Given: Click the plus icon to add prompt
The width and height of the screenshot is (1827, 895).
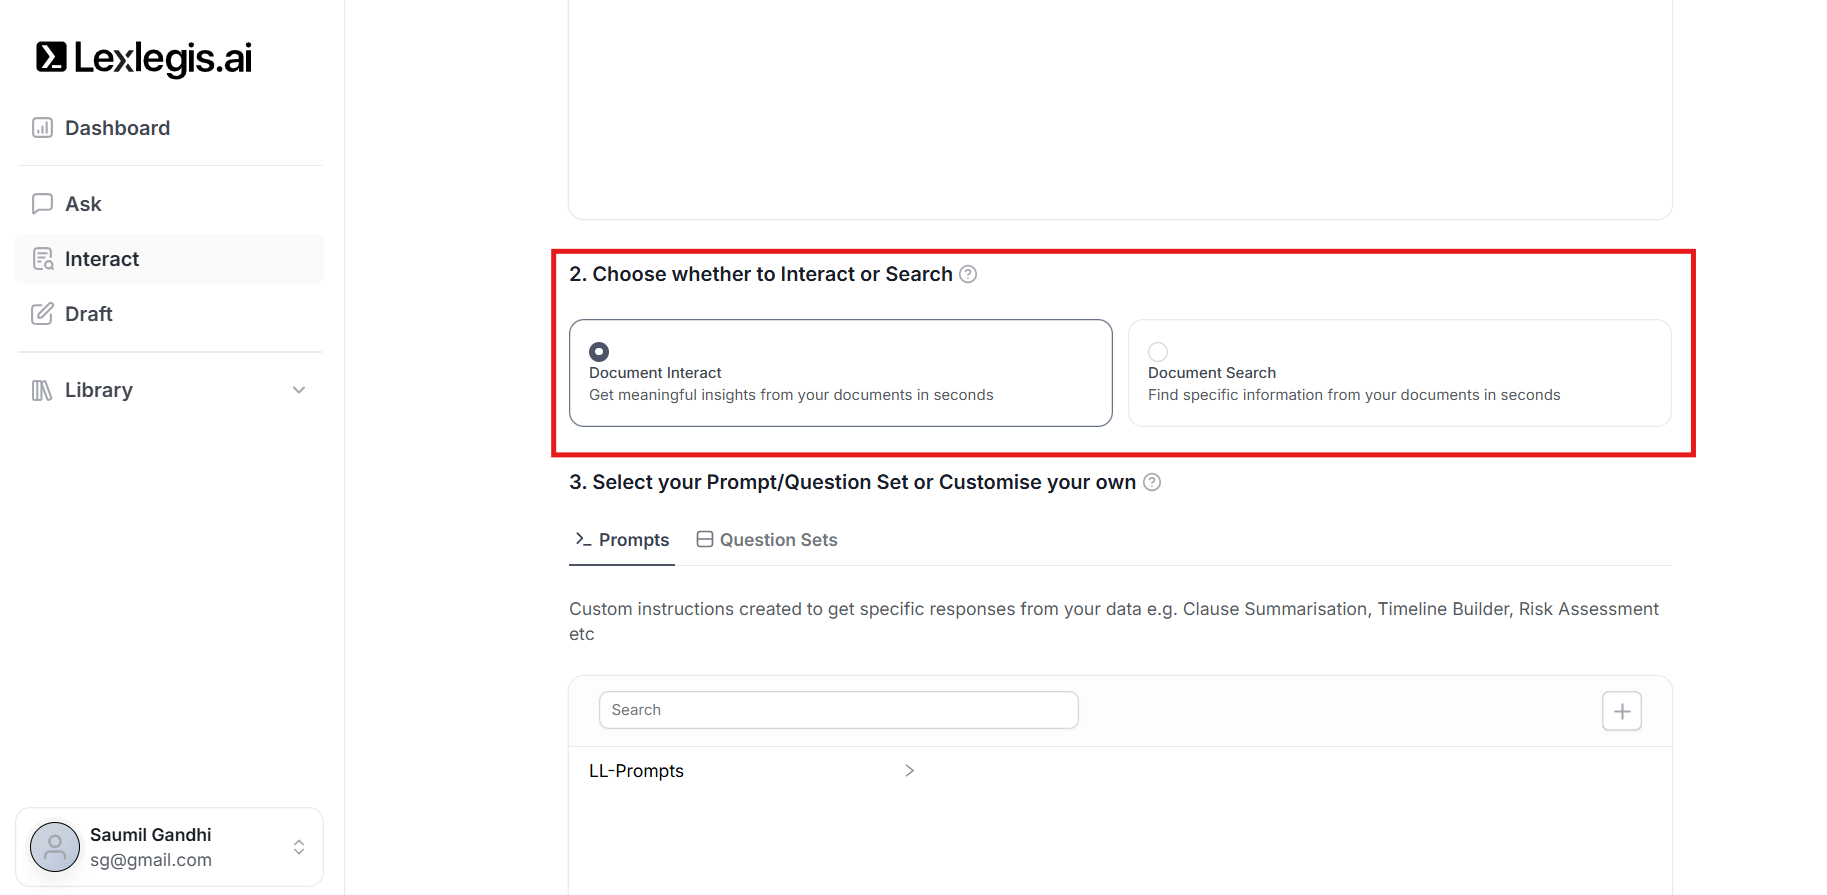Looking at the screenshot, I should click(1621, 711).
